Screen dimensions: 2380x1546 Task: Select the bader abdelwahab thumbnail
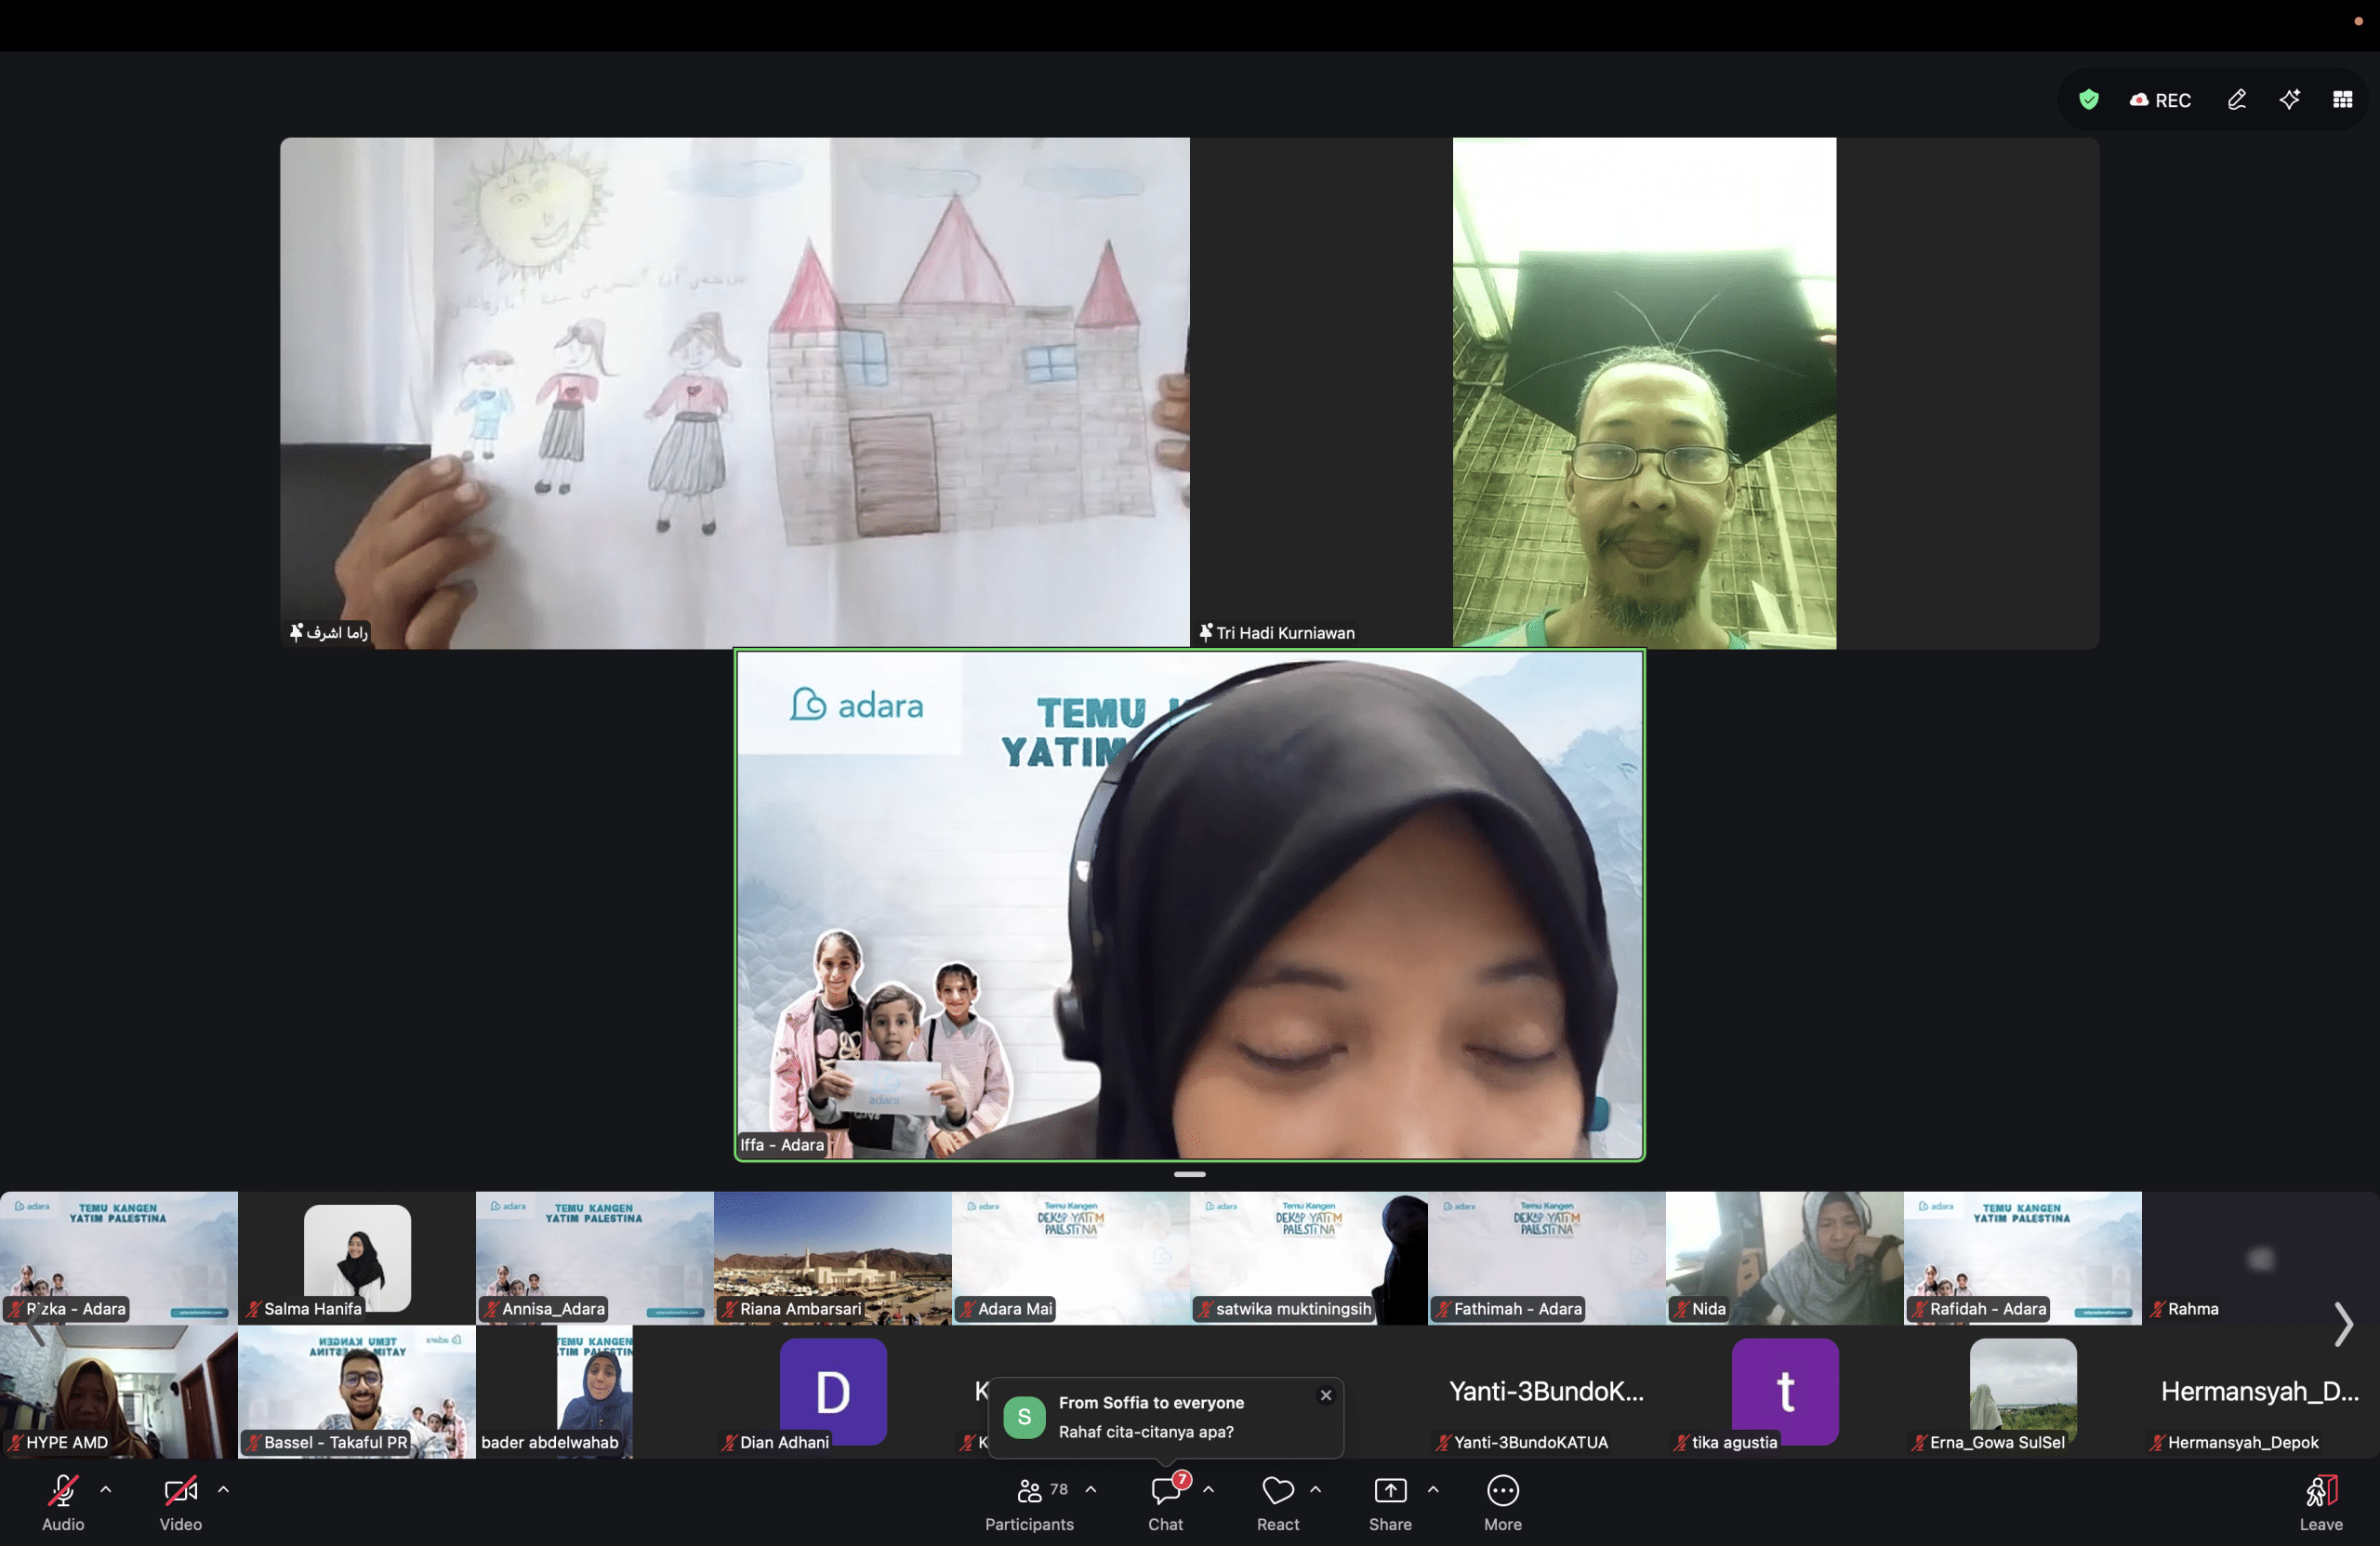click(x=595, y=1392)
